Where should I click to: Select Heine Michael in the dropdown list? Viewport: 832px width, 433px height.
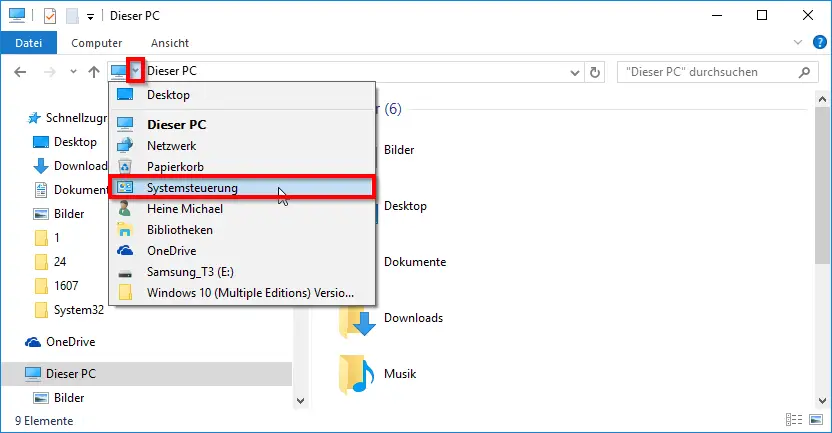(x=242, y=209)
